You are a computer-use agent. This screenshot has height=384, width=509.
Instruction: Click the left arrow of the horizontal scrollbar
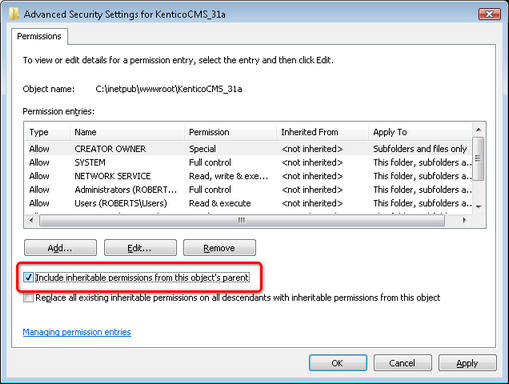coord(32,220)
